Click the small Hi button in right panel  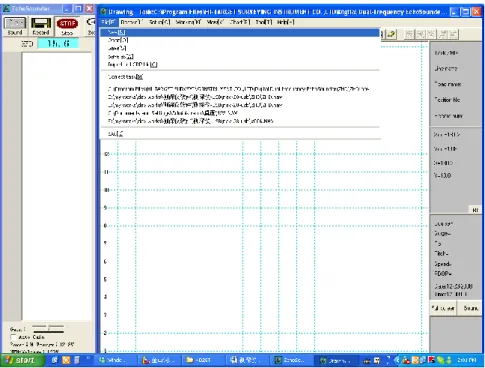475,210
